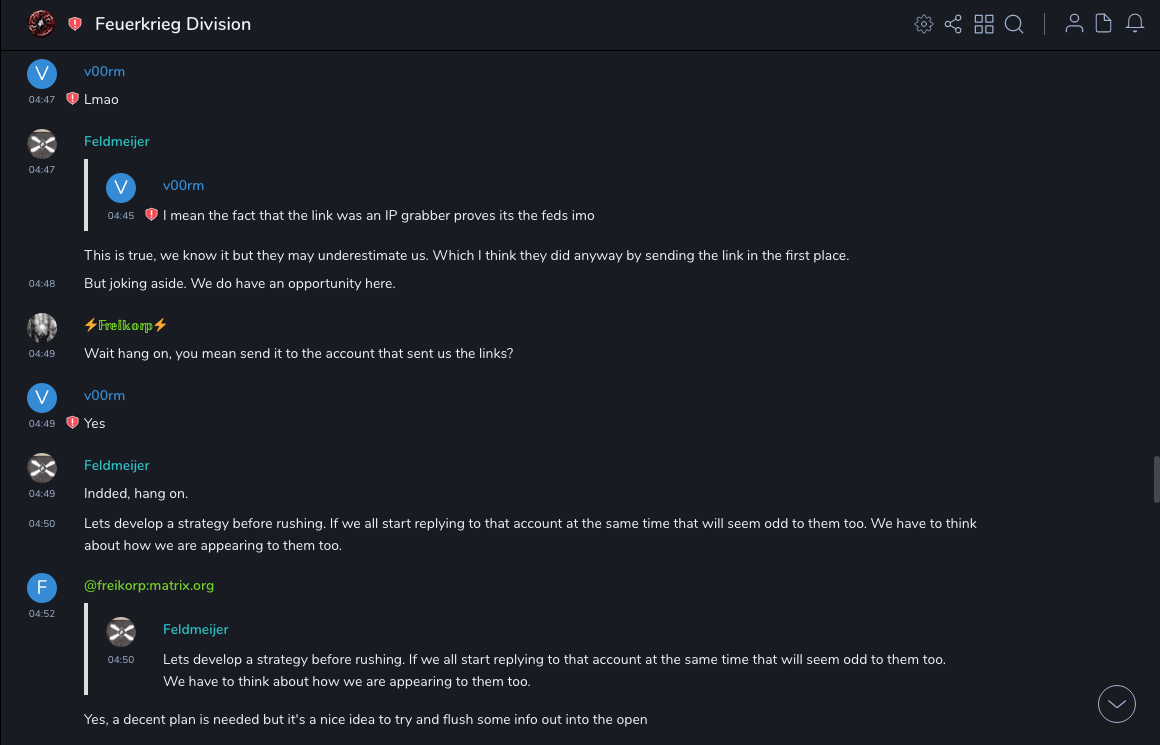Click the room title in the header

[x=173, y=24]
